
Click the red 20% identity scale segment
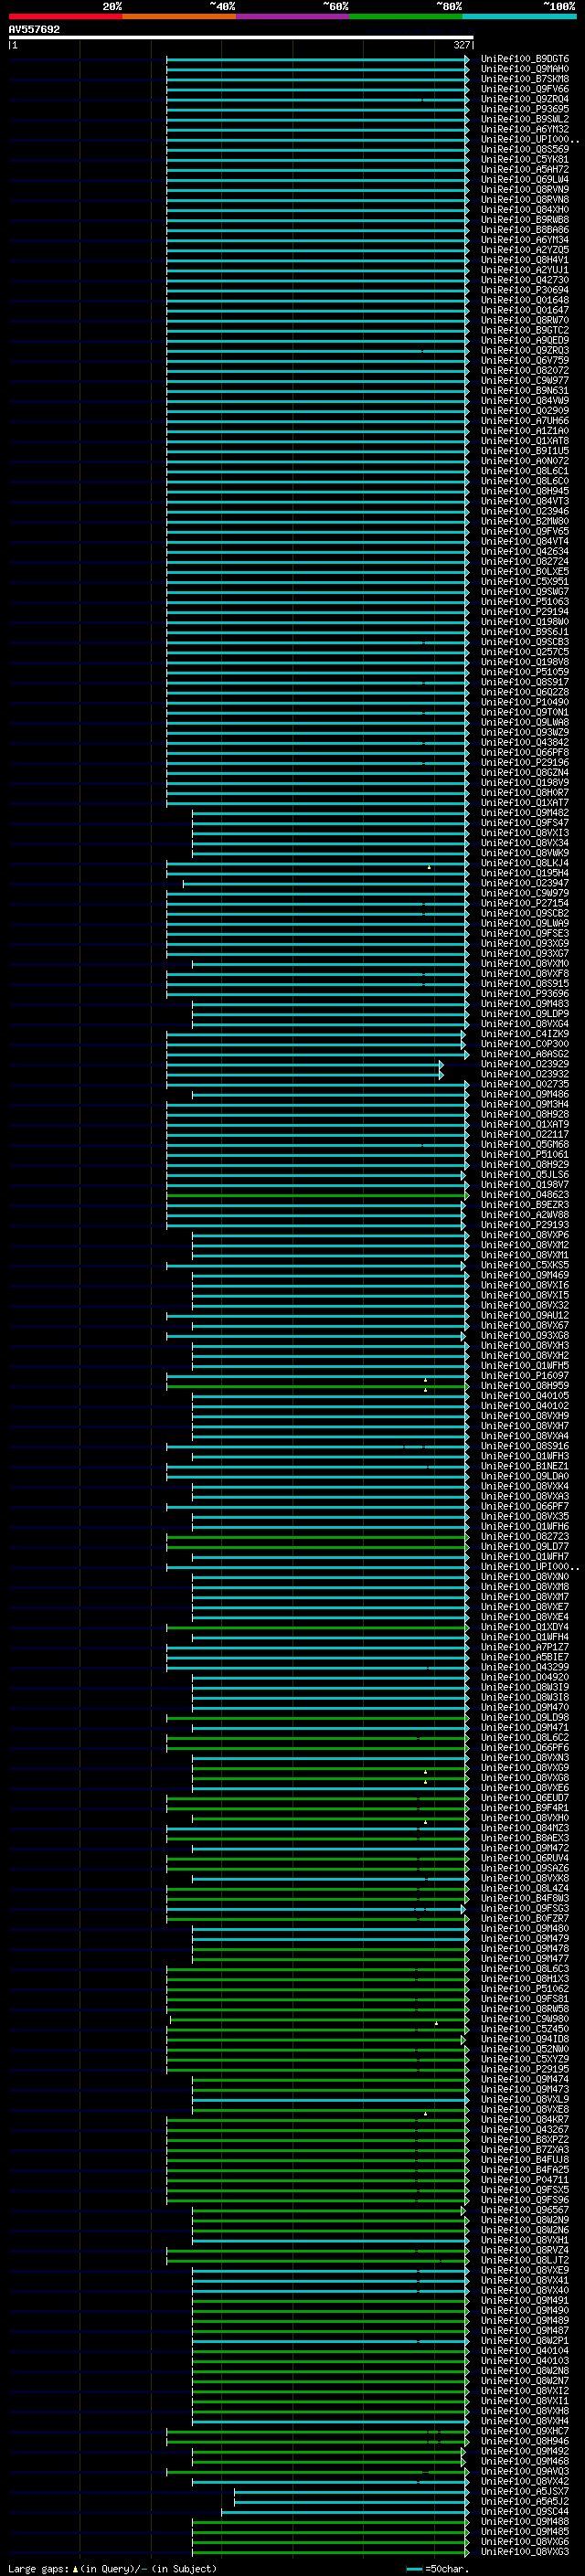65,16
